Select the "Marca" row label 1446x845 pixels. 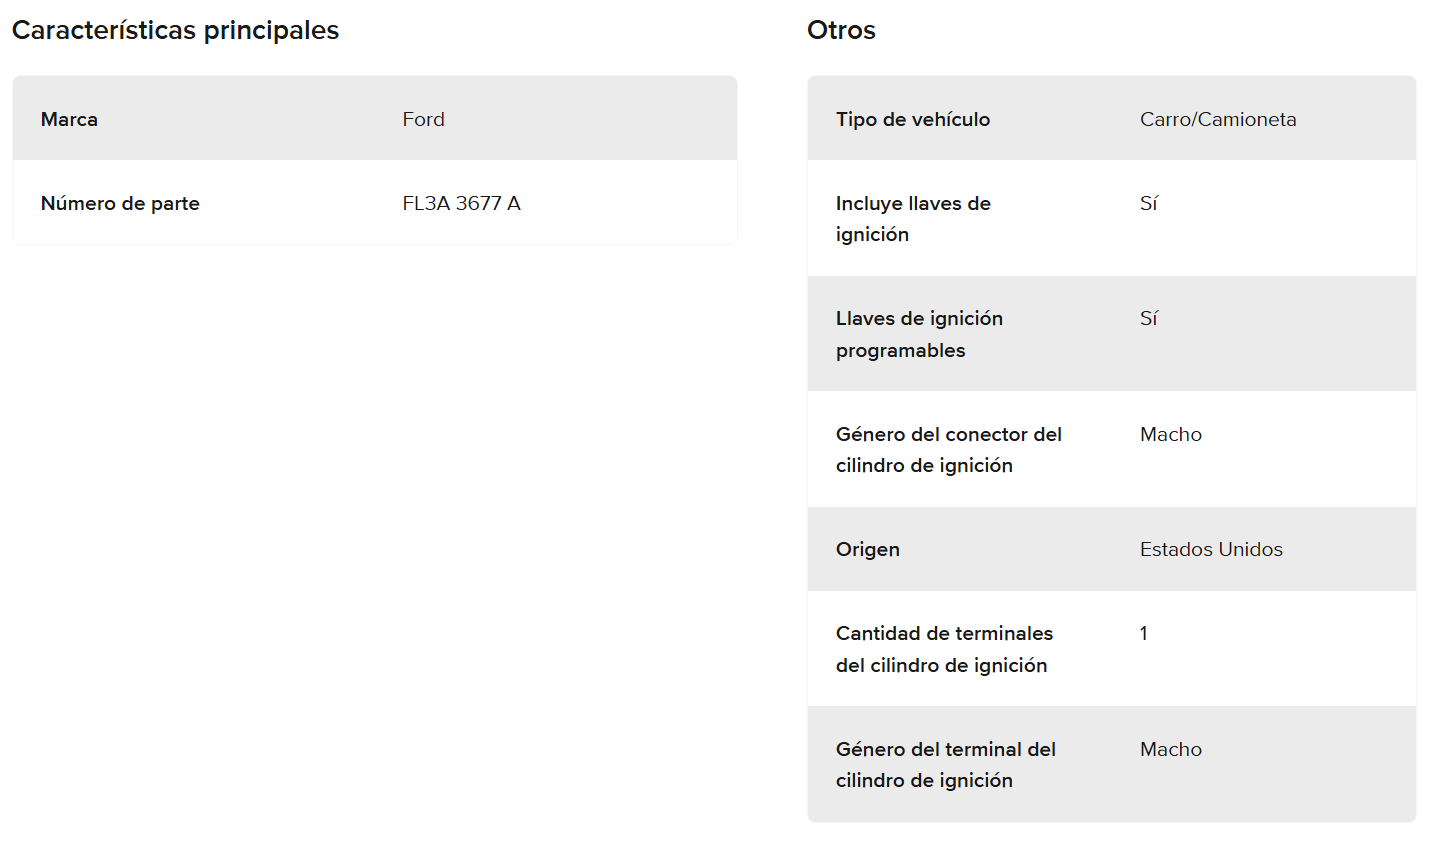click(69, 119)
